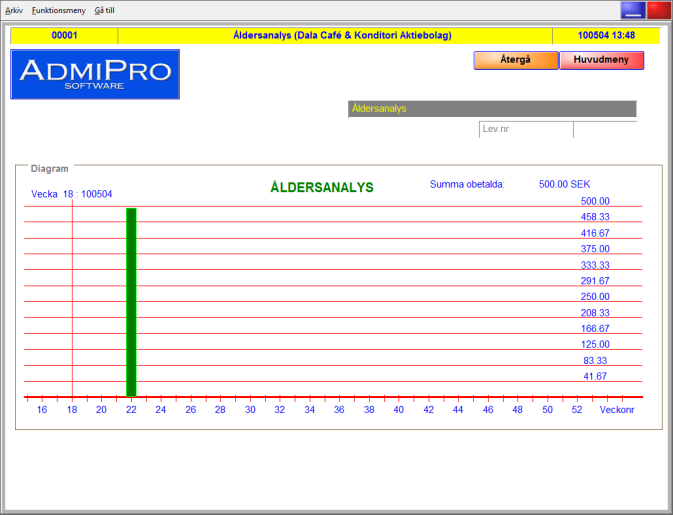Open the Funktionsmeny menu
The width and height of the screenshot is (673, 515).
coord(58,10)
